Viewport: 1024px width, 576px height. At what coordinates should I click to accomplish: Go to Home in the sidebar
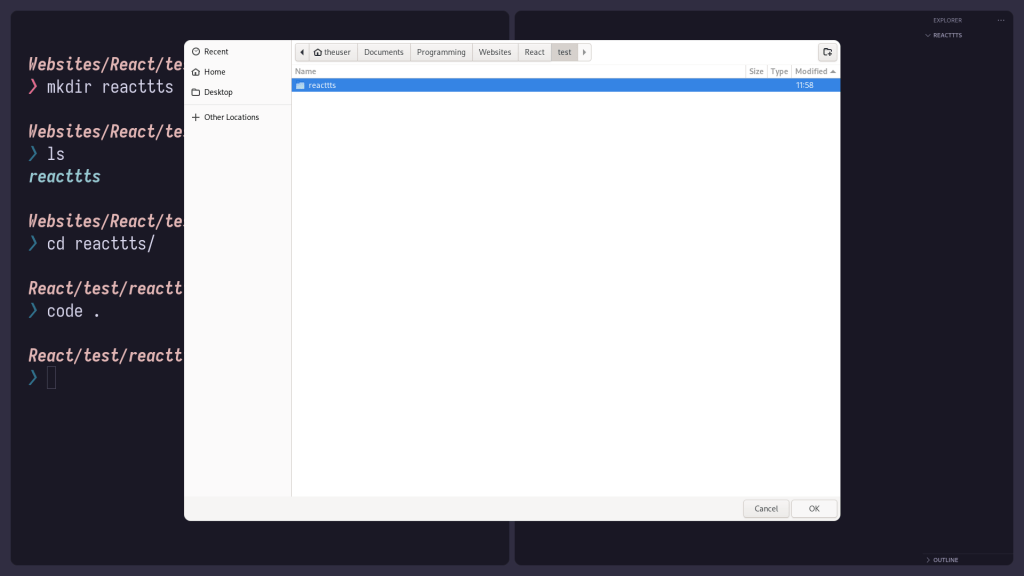click(214, 72)
